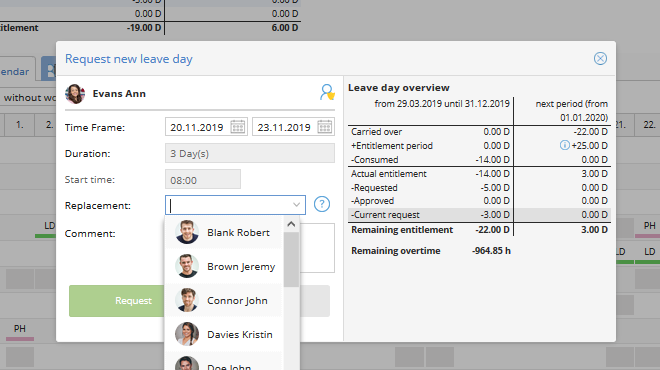Click the Start time field 08:00
Image resolution: width=660 pixels, height=370 pixels.
(203, 180)
